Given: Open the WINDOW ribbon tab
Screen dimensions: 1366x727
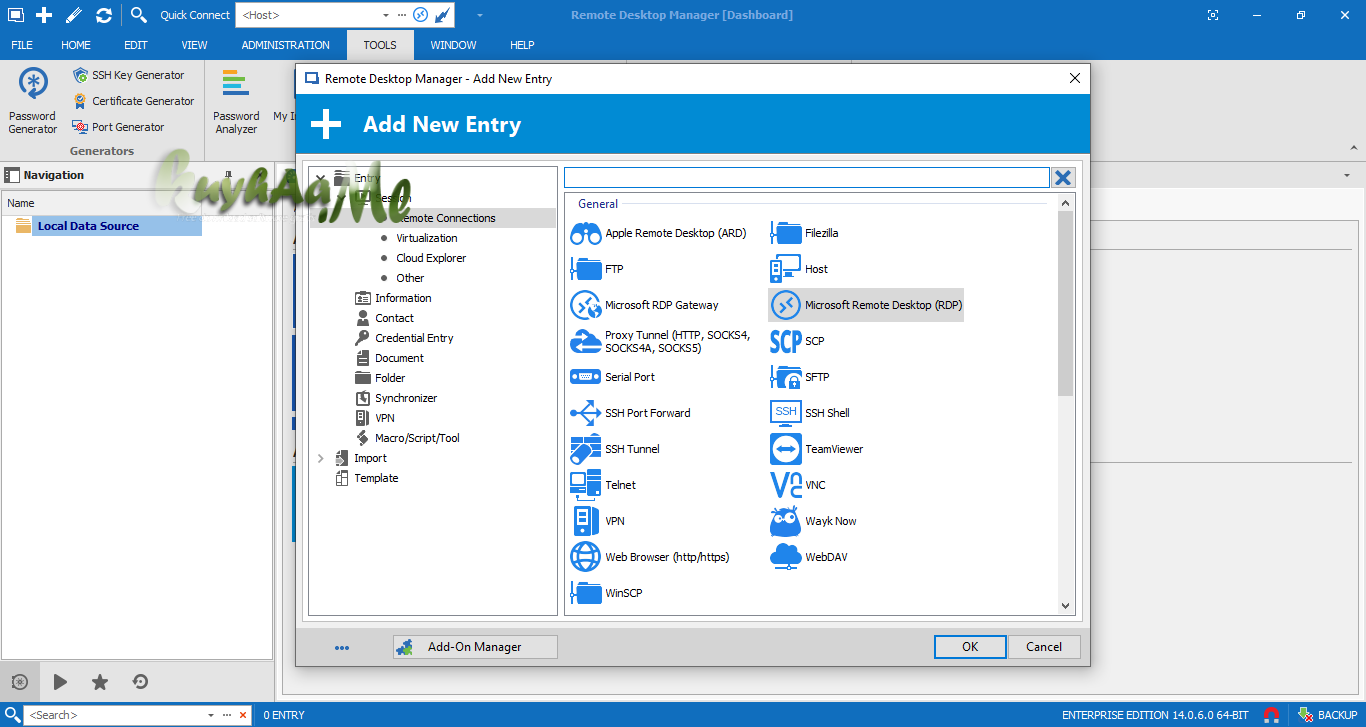Looking at the screenshot, I should [453, 45].
